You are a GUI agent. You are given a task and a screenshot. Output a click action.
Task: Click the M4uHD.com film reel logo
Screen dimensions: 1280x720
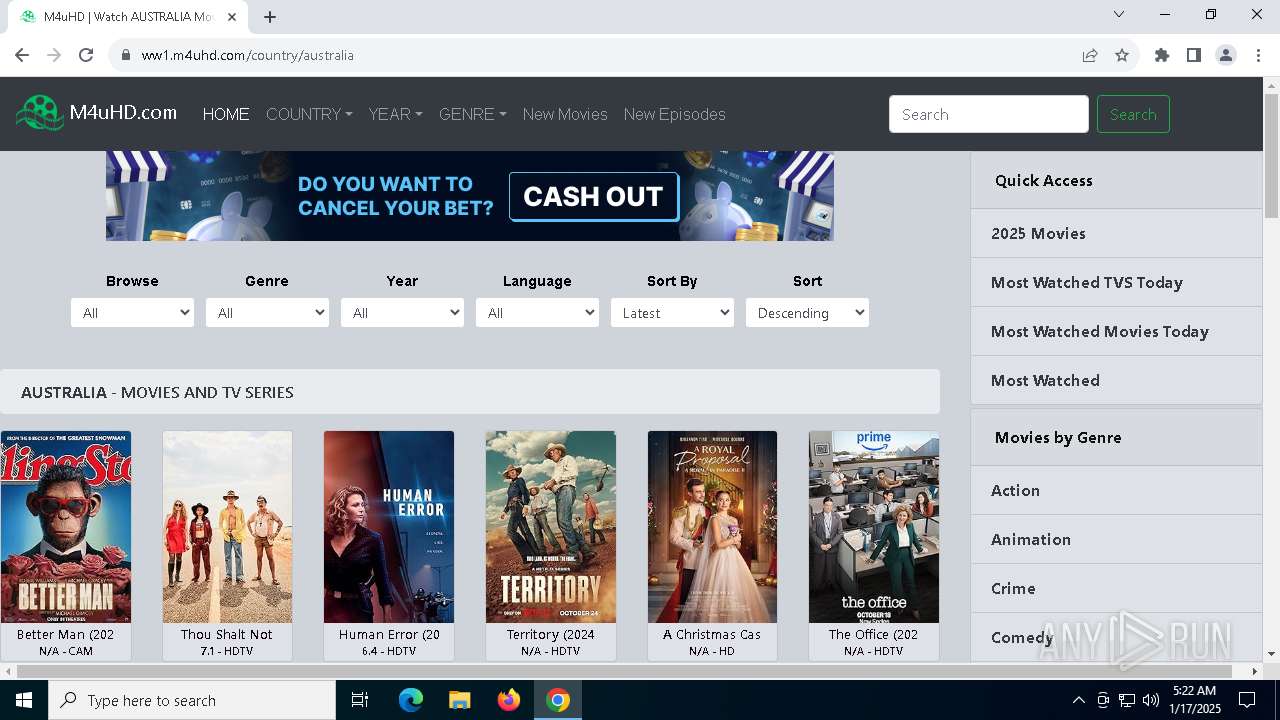(x=40, y=113)
